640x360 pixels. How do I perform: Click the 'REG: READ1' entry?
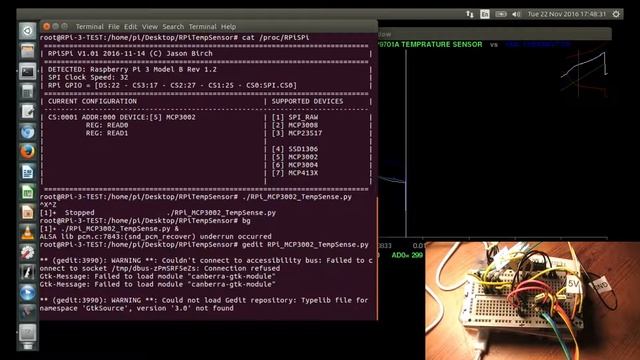pyautogui.click(x=107, y=133)
